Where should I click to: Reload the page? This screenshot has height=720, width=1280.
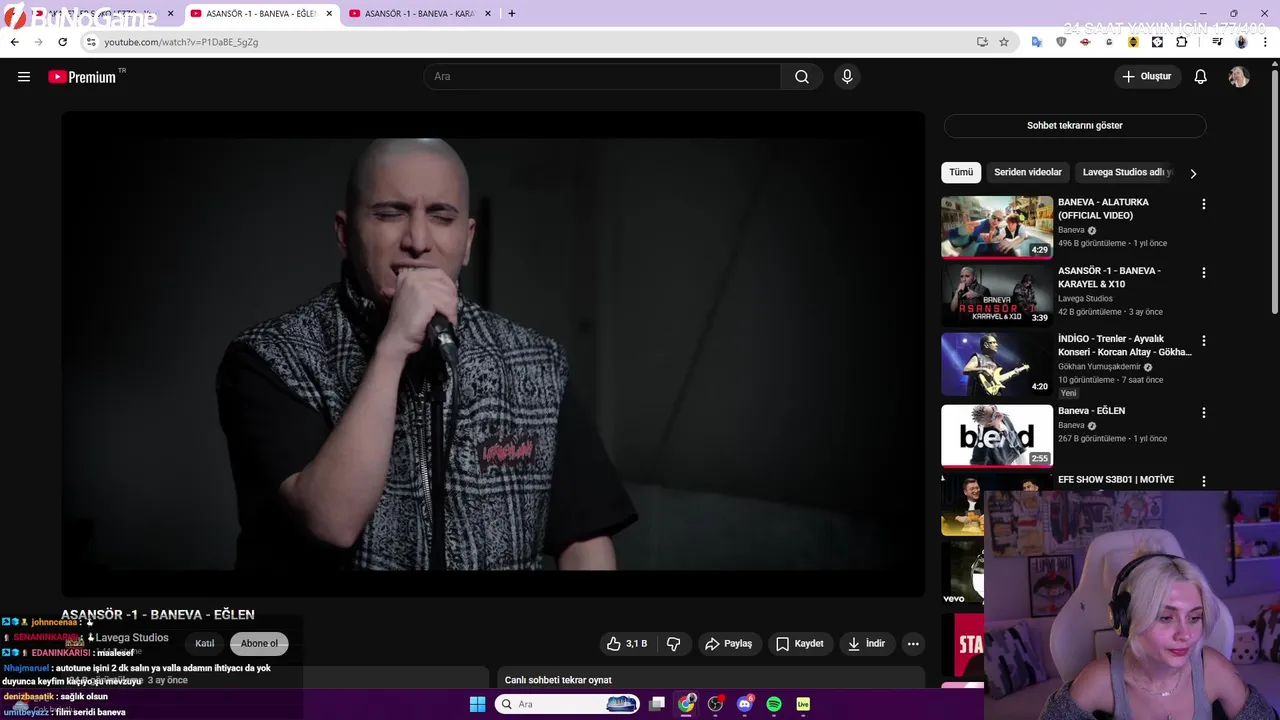pos(62,42)
